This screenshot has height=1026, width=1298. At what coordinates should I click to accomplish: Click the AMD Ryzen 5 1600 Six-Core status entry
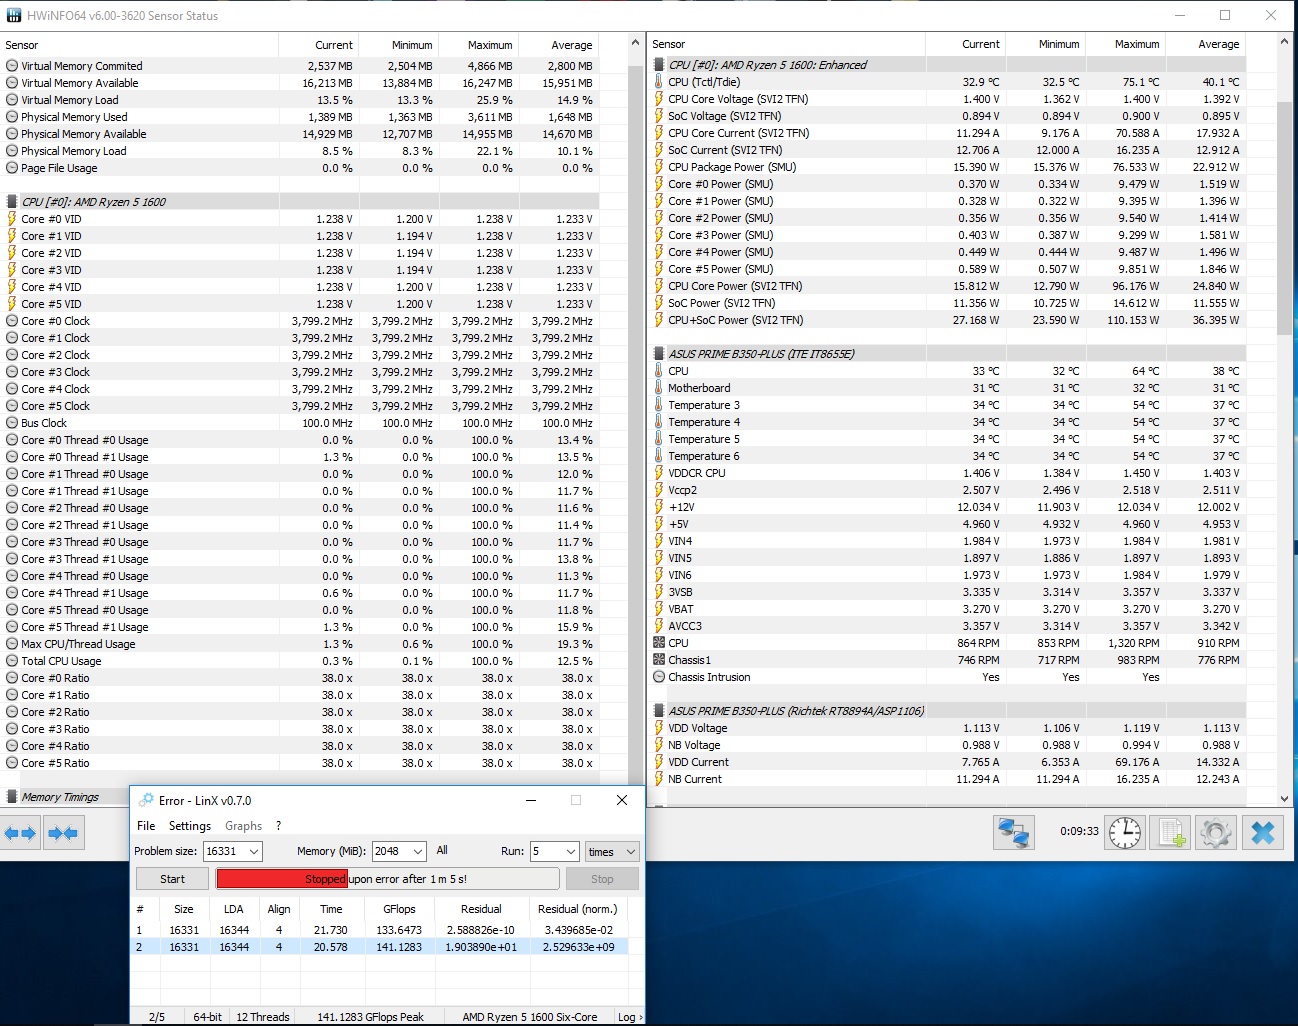(x=530, y=1017)
